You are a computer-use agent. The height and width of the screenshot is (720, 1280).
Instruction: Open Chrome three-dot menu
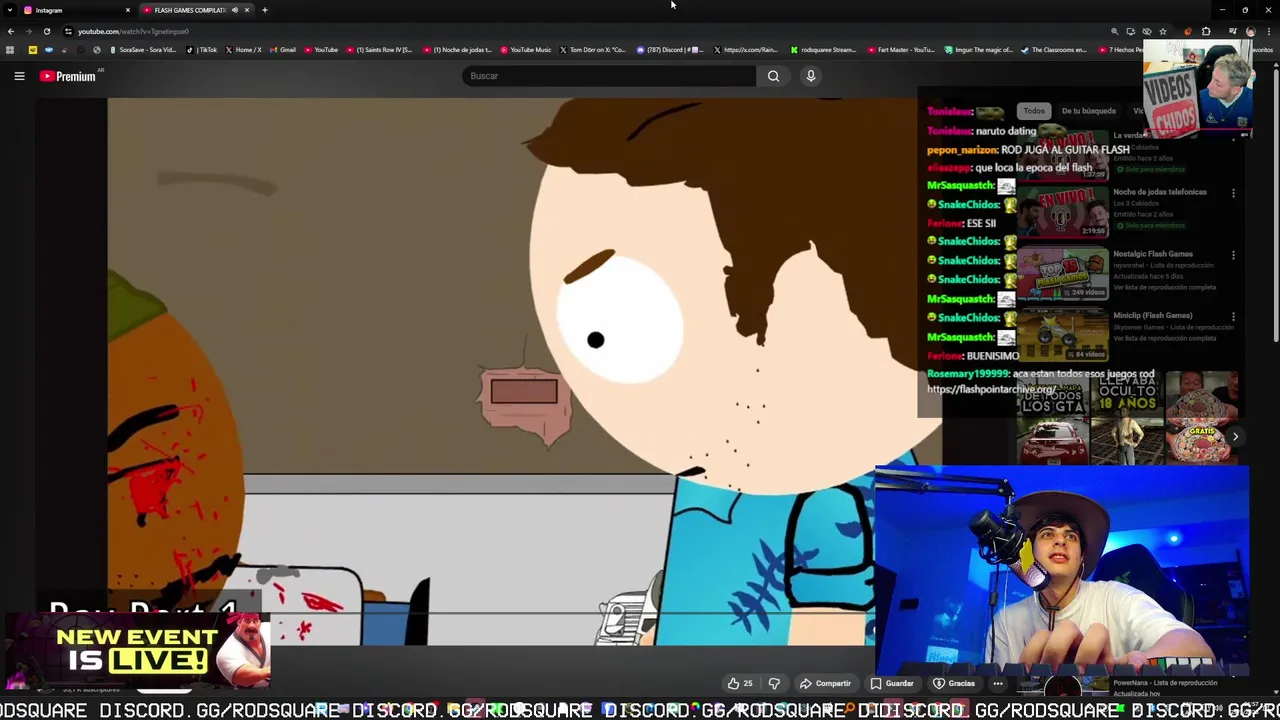click(x=1268, y=31)
